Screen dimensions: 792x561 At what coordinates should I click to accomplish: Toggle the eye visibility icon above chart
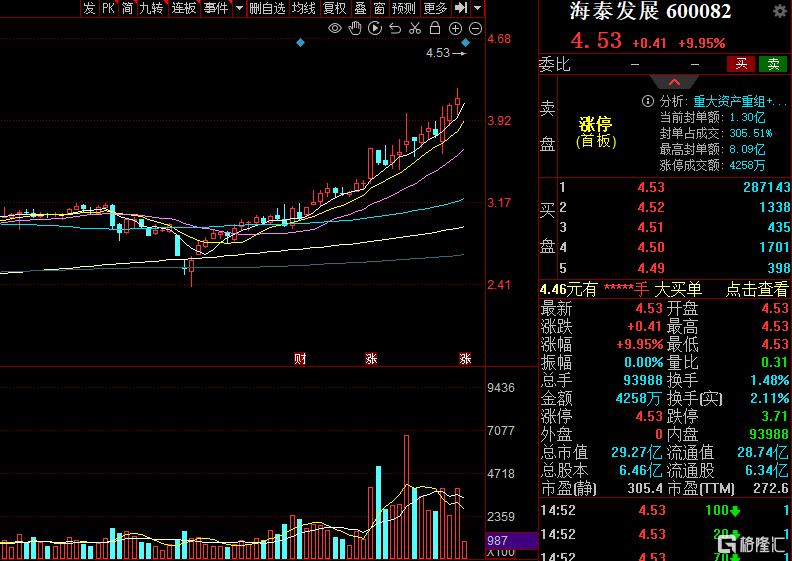click(x=334, y=28)
